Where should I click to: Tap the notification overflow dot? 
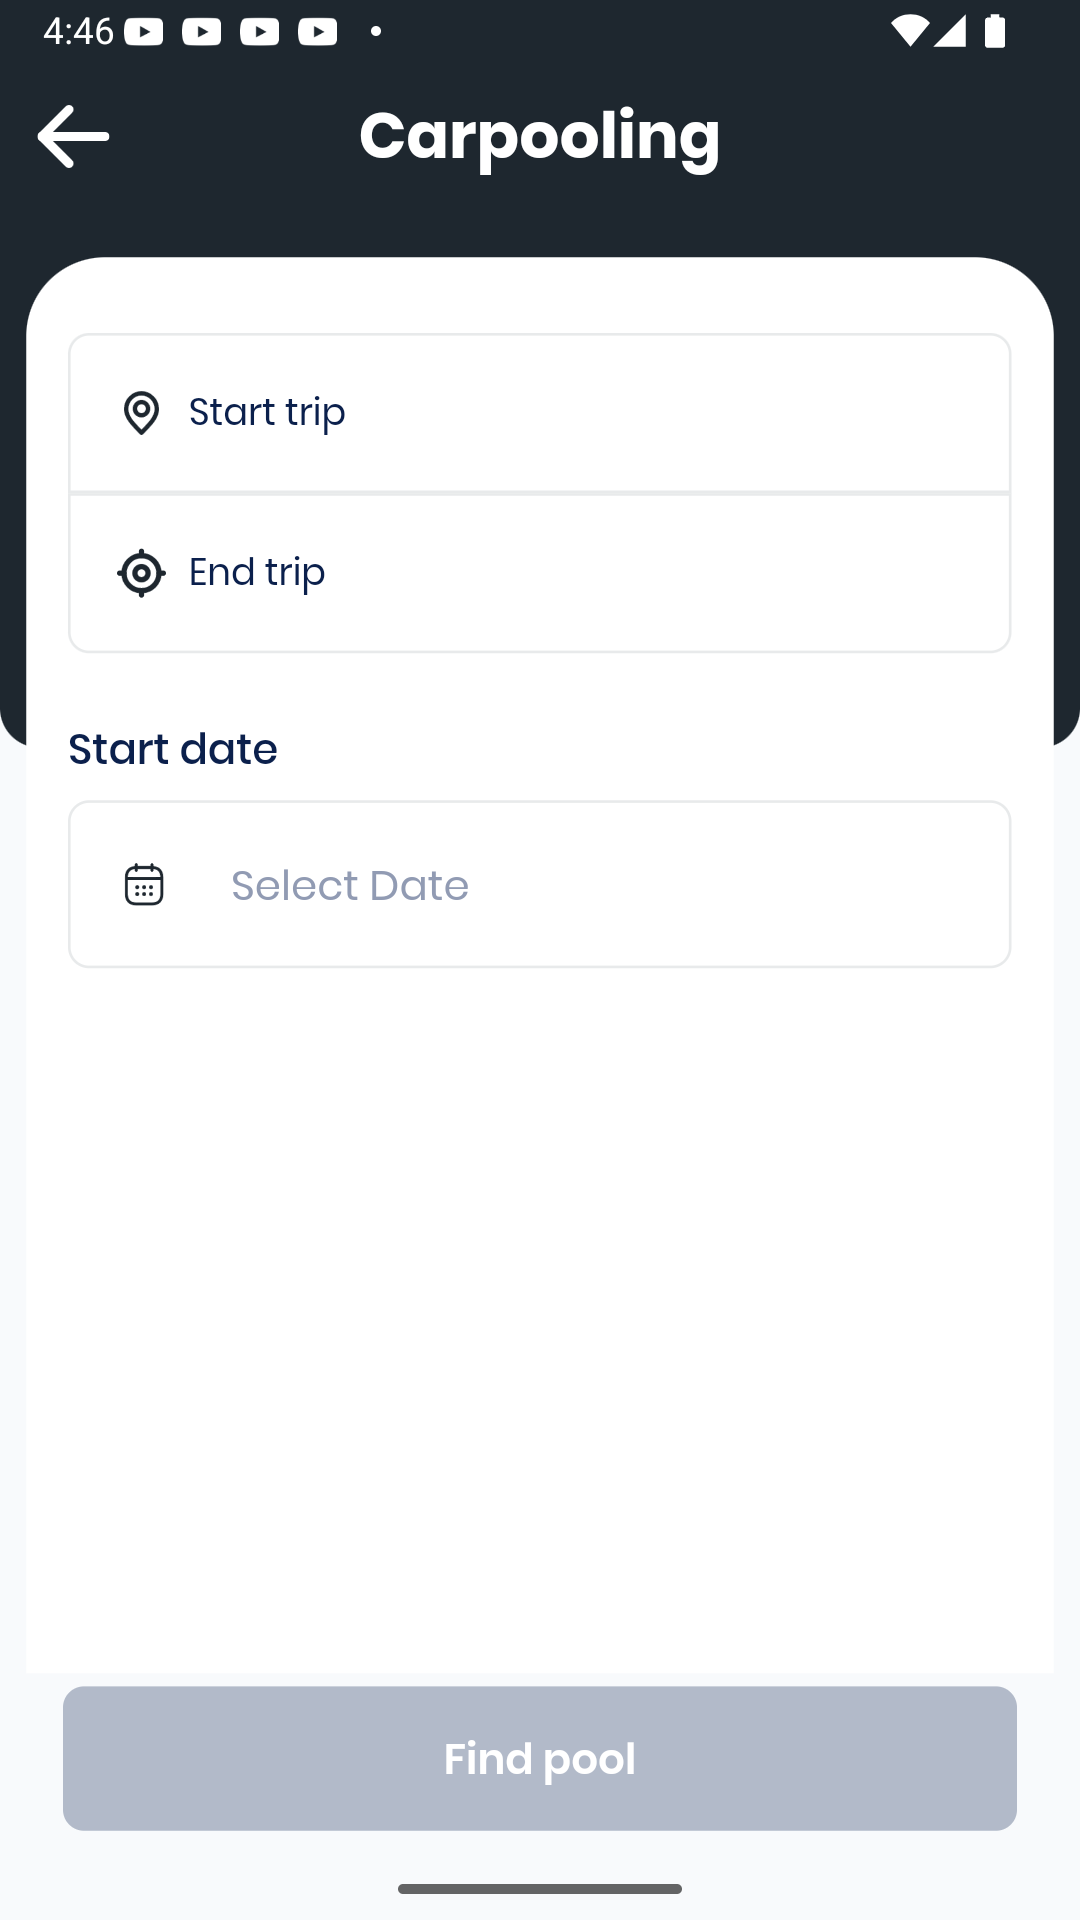(376, 32)
